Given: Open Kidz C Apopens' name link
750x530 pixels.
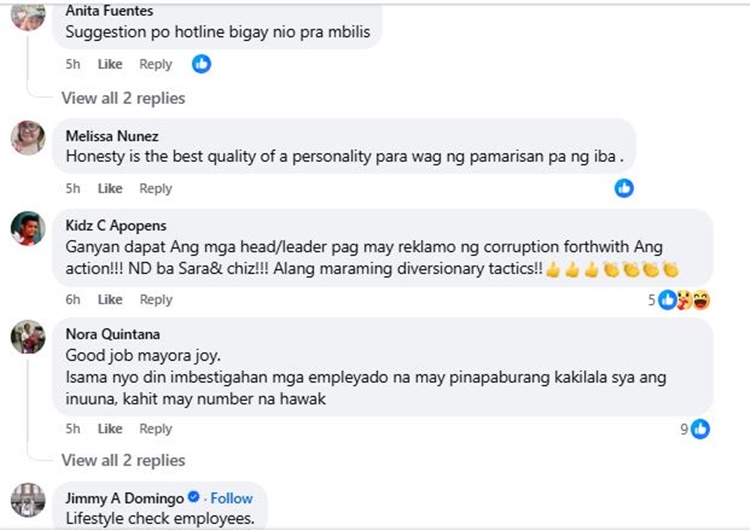Looking at the screenshot, I should [x=116, y=225].
